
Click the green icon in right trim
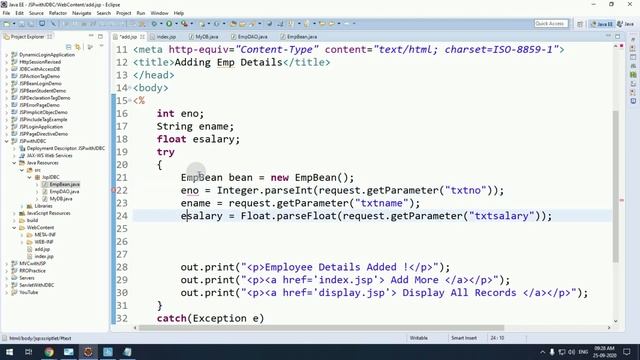coord(633,75)
